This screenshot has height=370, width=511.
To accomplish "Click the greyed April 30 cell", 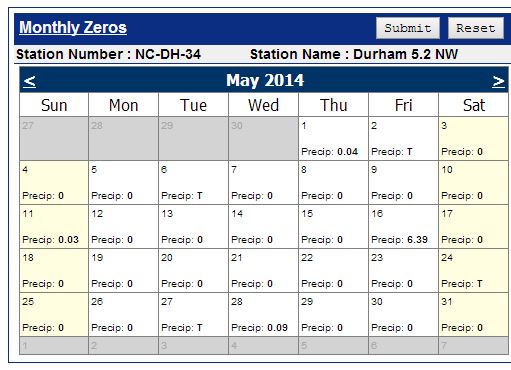I will coord(263,139).
